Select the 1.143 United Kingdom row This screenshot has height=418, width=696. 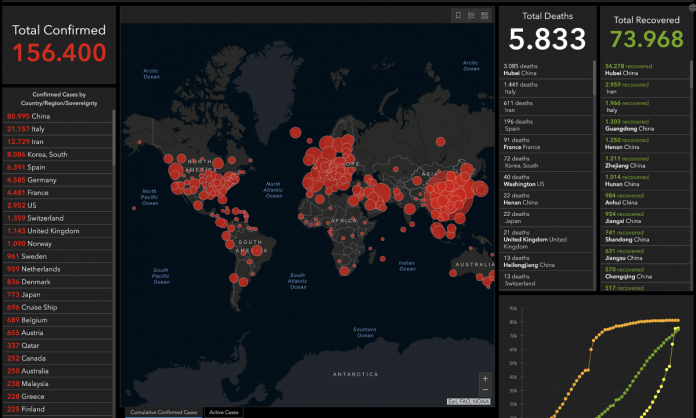tap(58, 231)
